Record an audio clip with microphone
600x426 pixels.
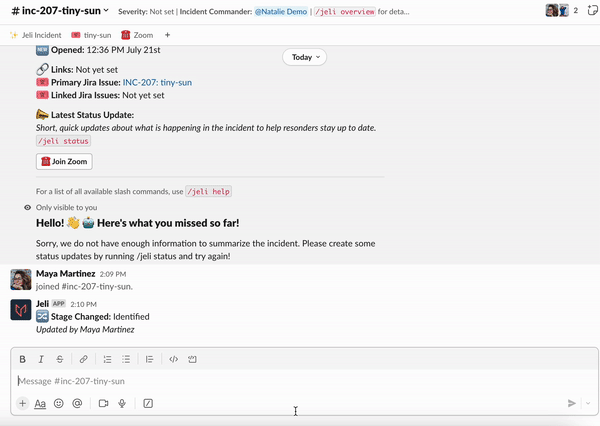[x=122, y=403]
